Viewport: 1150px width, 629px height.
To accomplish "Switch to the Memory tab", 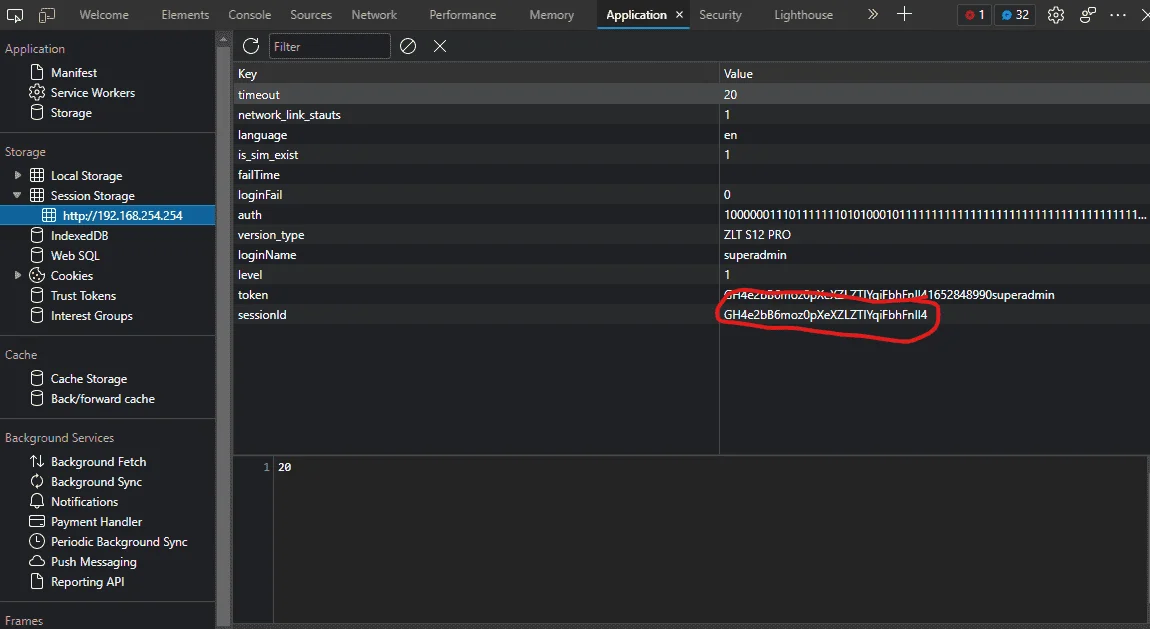I will (x=552, y=15).
